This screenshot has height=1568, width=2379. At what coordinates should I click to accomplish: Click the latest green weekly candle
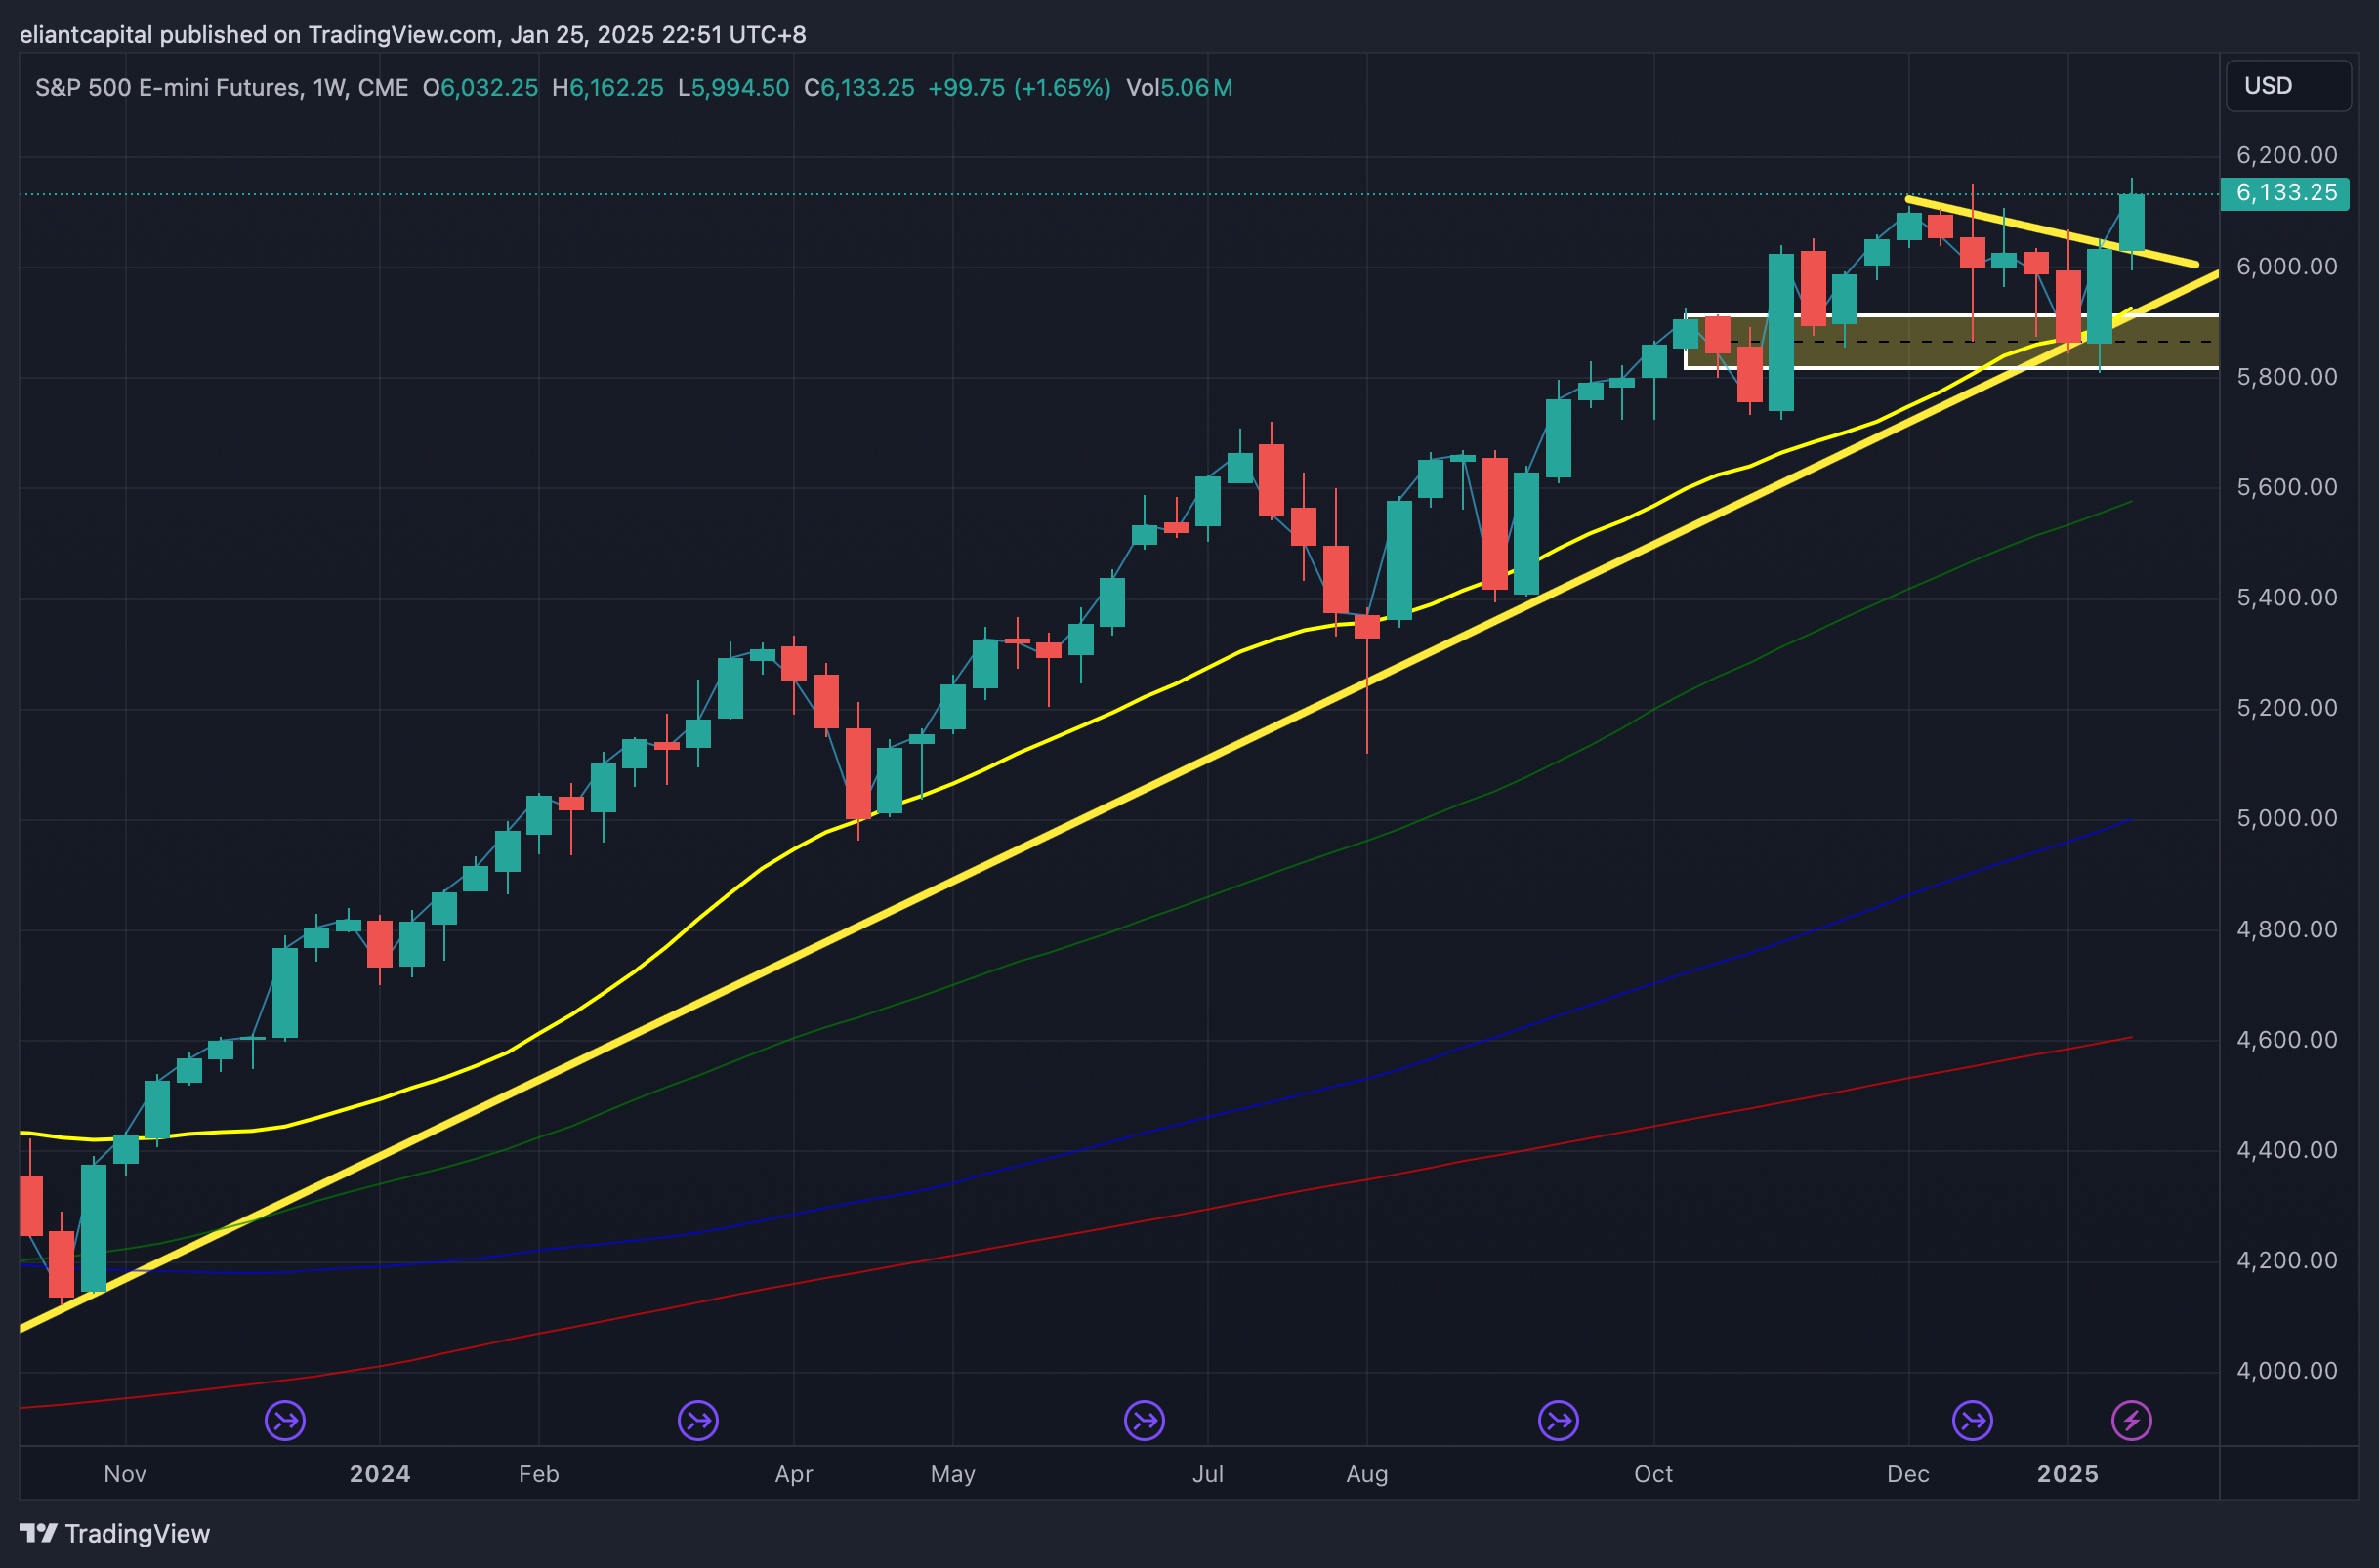click(x=2131, y=222)
